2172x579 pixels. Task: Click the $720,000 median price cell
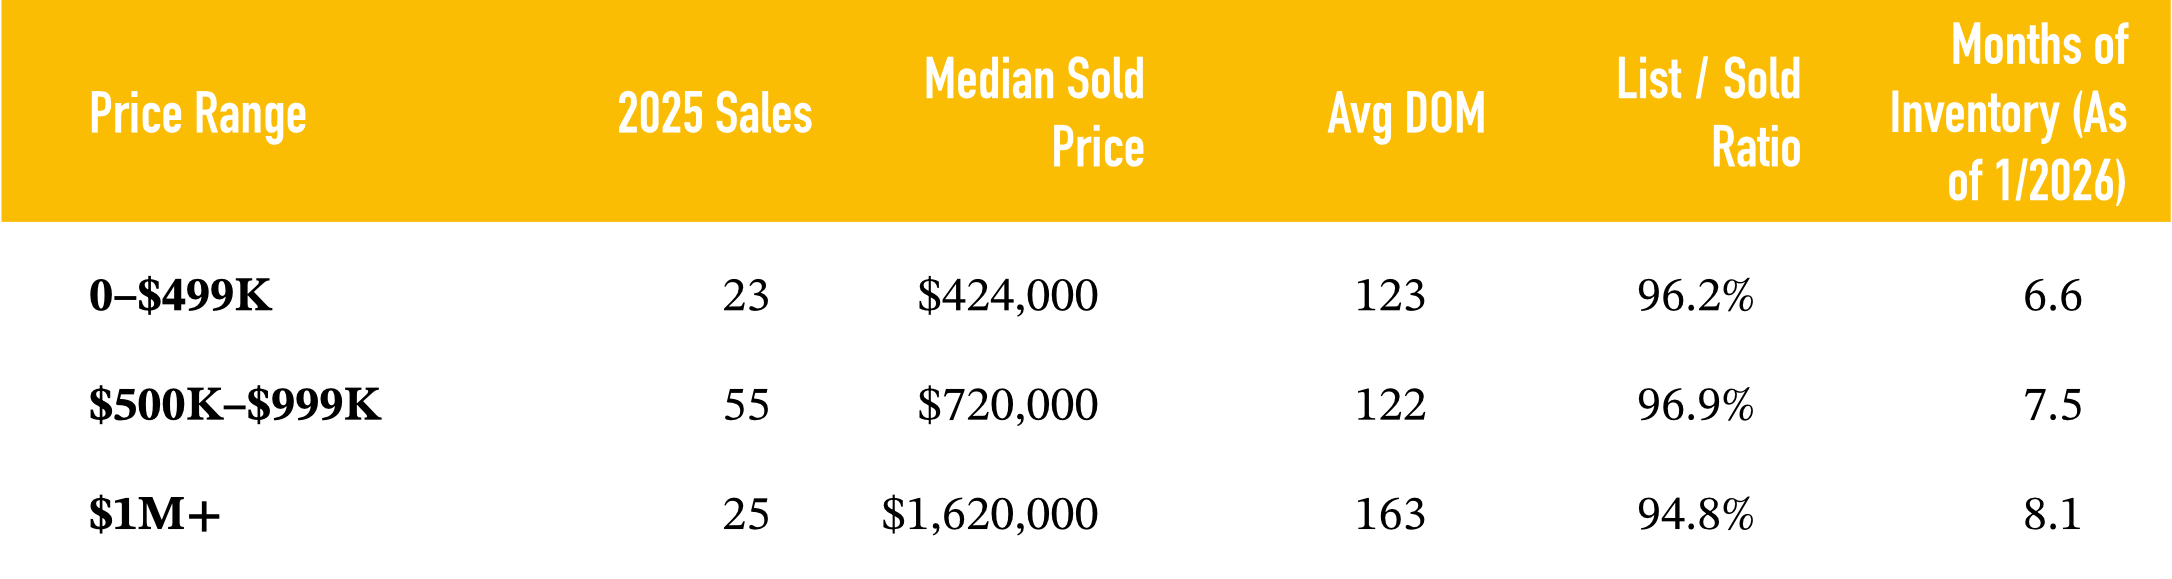[1007, 405]
